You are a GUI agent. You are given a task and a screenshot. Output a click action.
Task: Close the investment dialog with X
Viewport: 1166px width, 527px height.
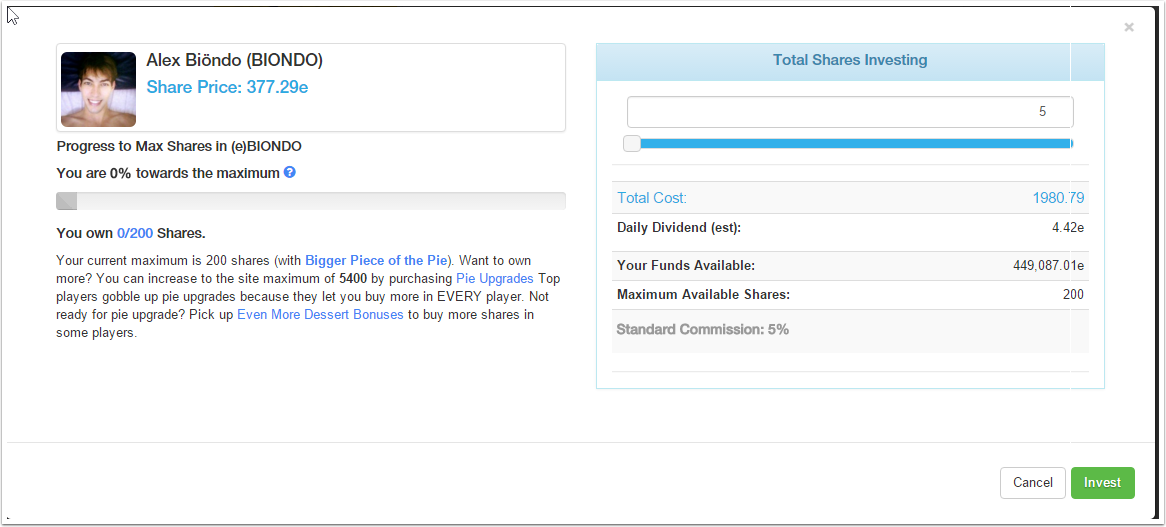pos(1129,28)
